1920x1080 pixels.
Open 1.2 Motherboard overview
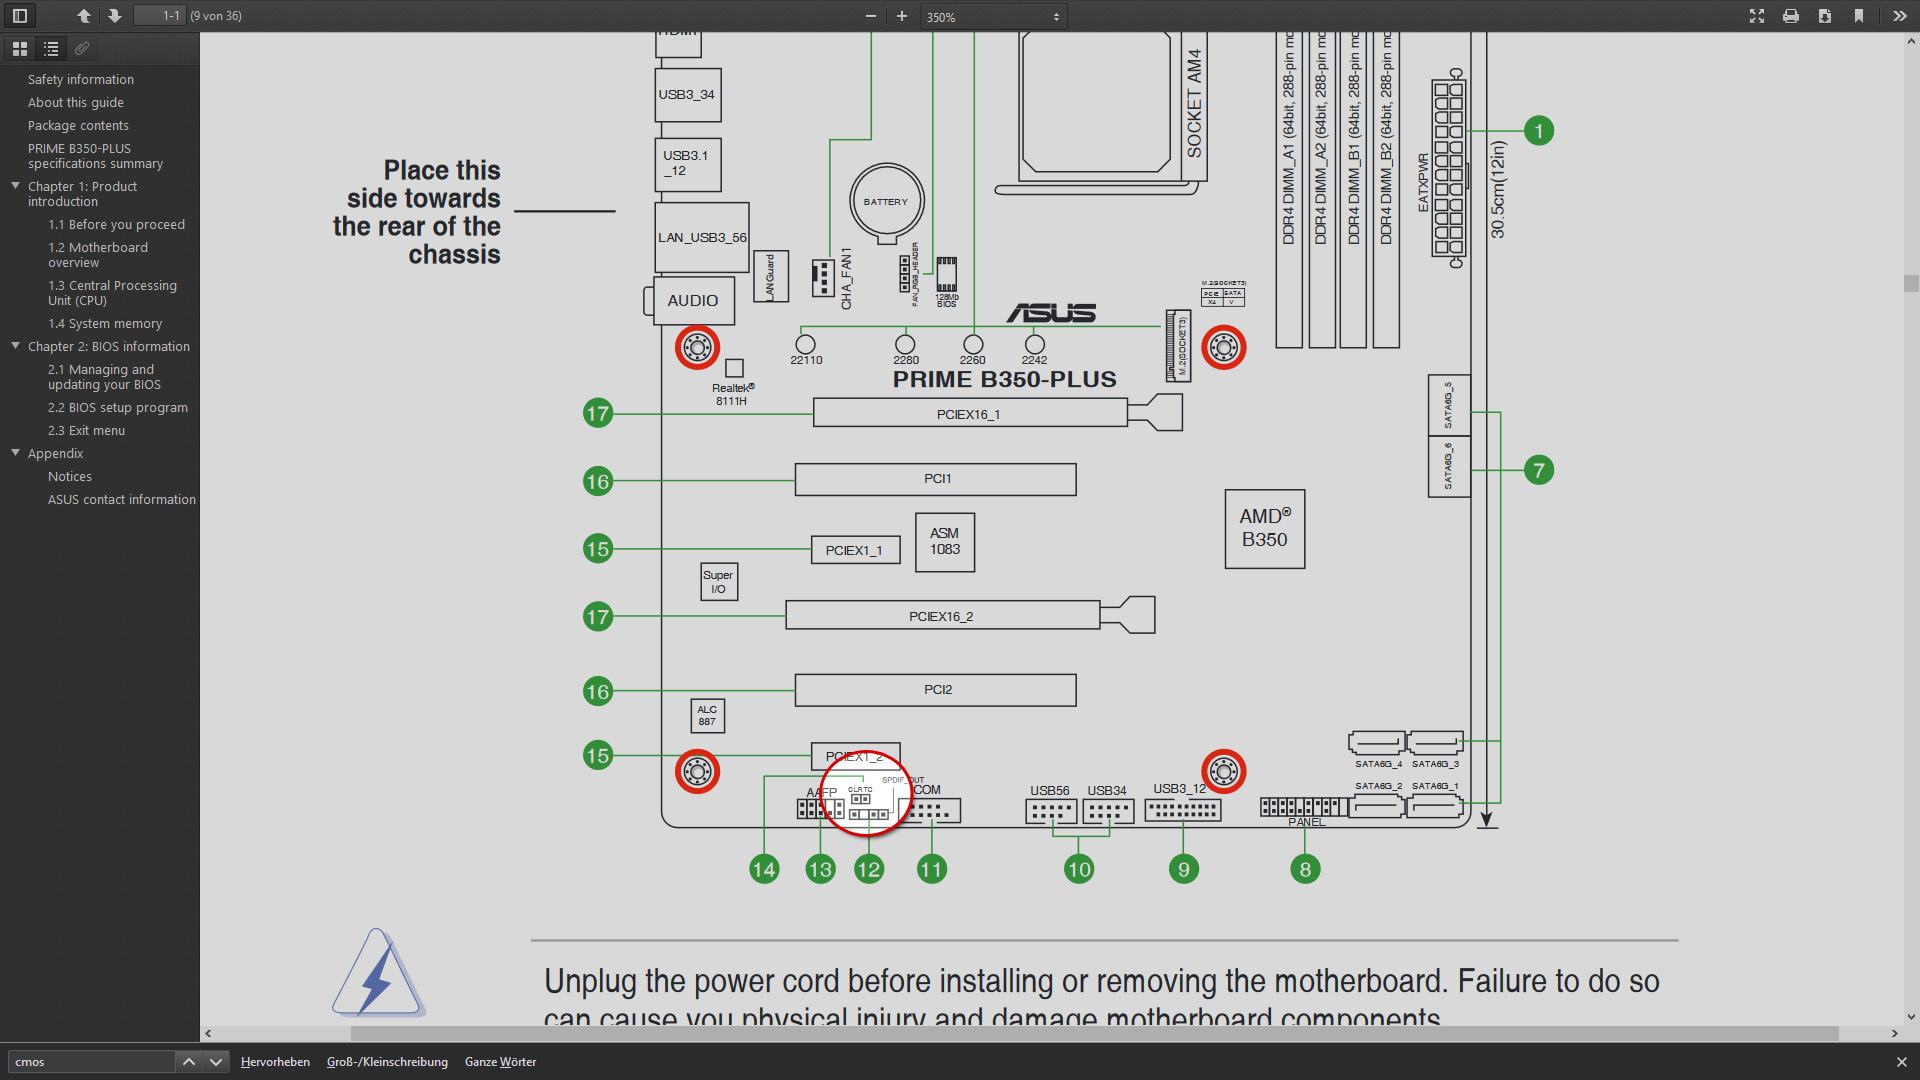point(98,255)
